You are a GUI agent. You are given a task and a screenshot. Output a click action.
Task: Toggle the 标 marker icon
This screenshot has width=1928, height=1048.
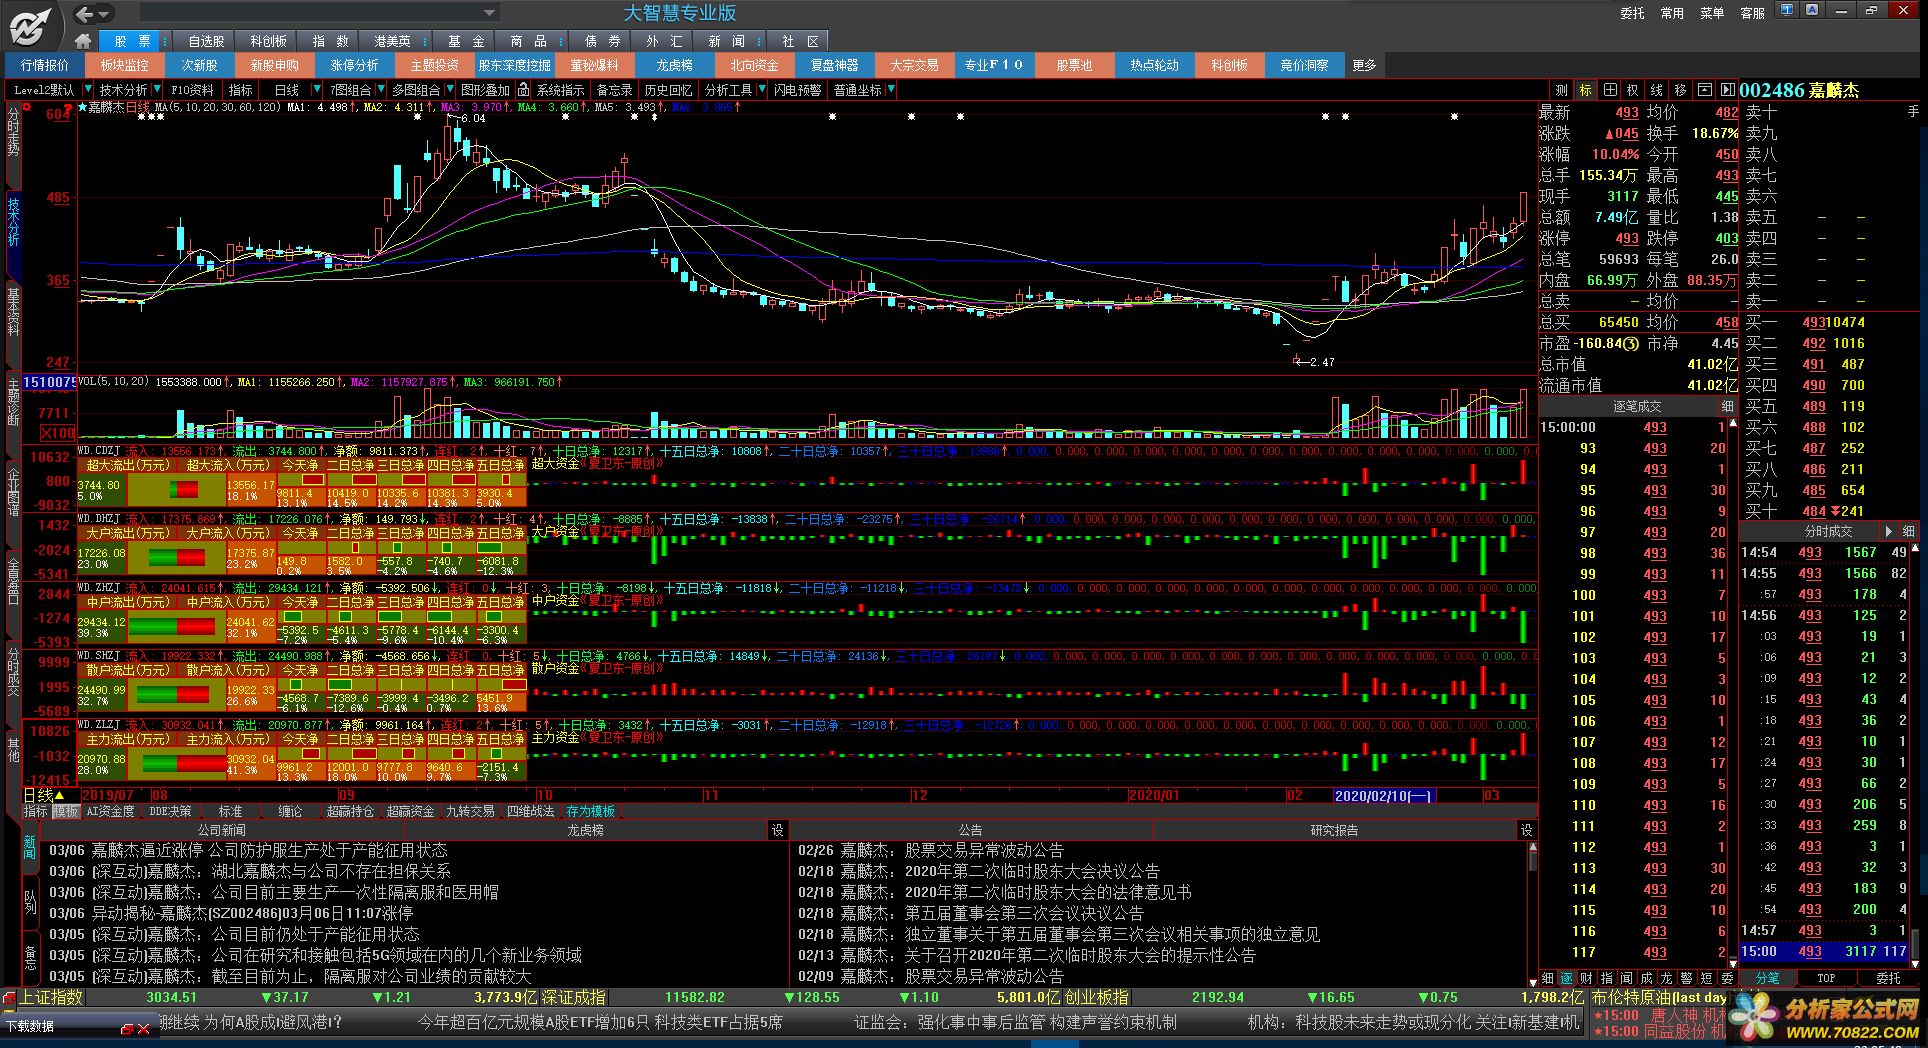pyautogui.click(x=1585, y=90)
